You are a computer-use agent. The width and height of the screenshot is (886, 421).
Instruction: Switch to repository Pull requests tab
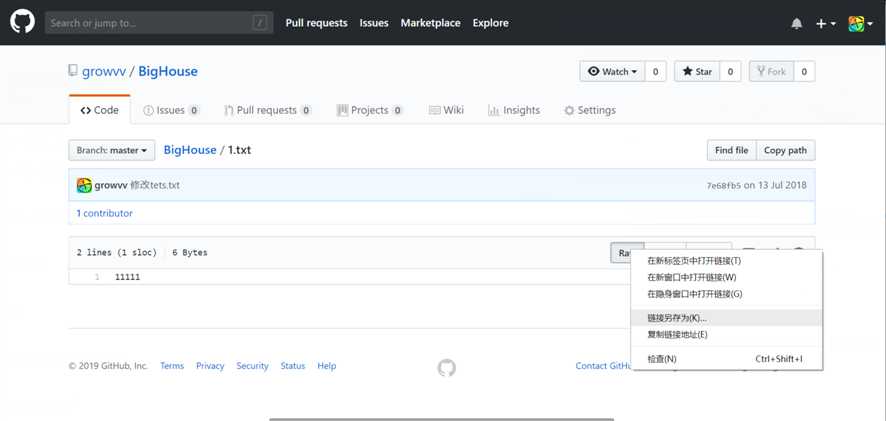click(267, 110)
